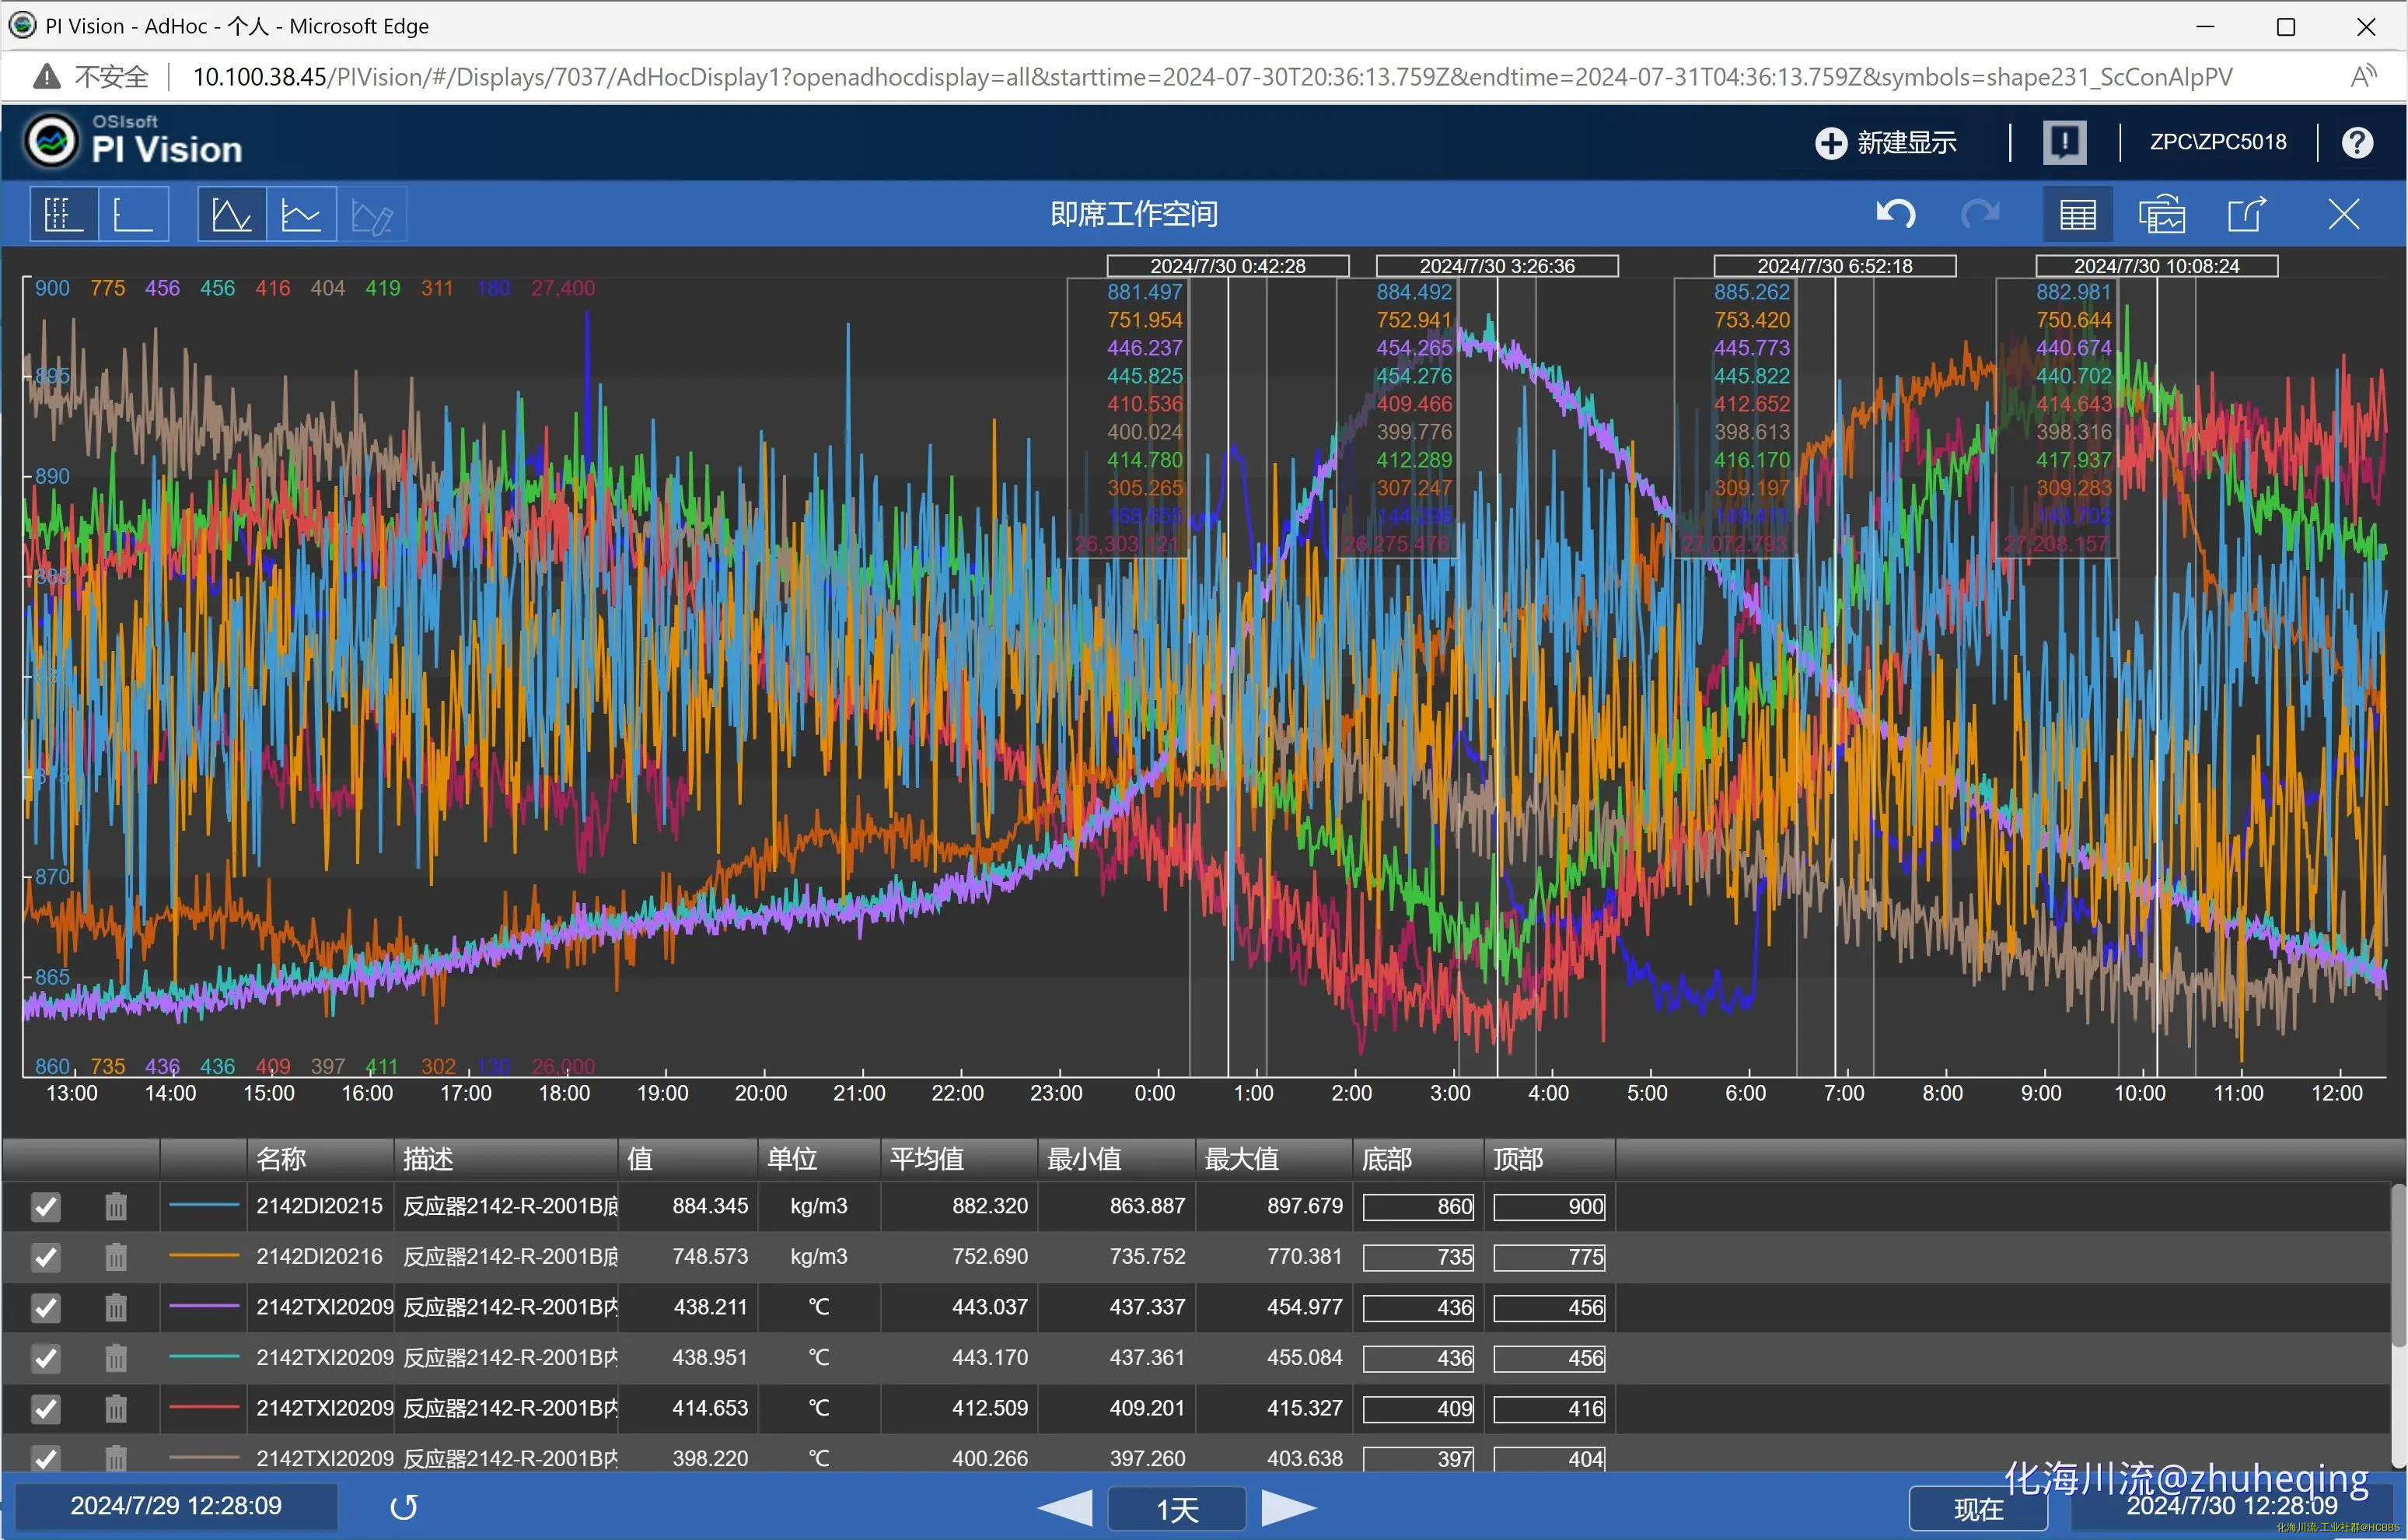Screen dimensions: 2408x1540
Task: Choose the multi-trend chart icon
Action: point(301,214)
